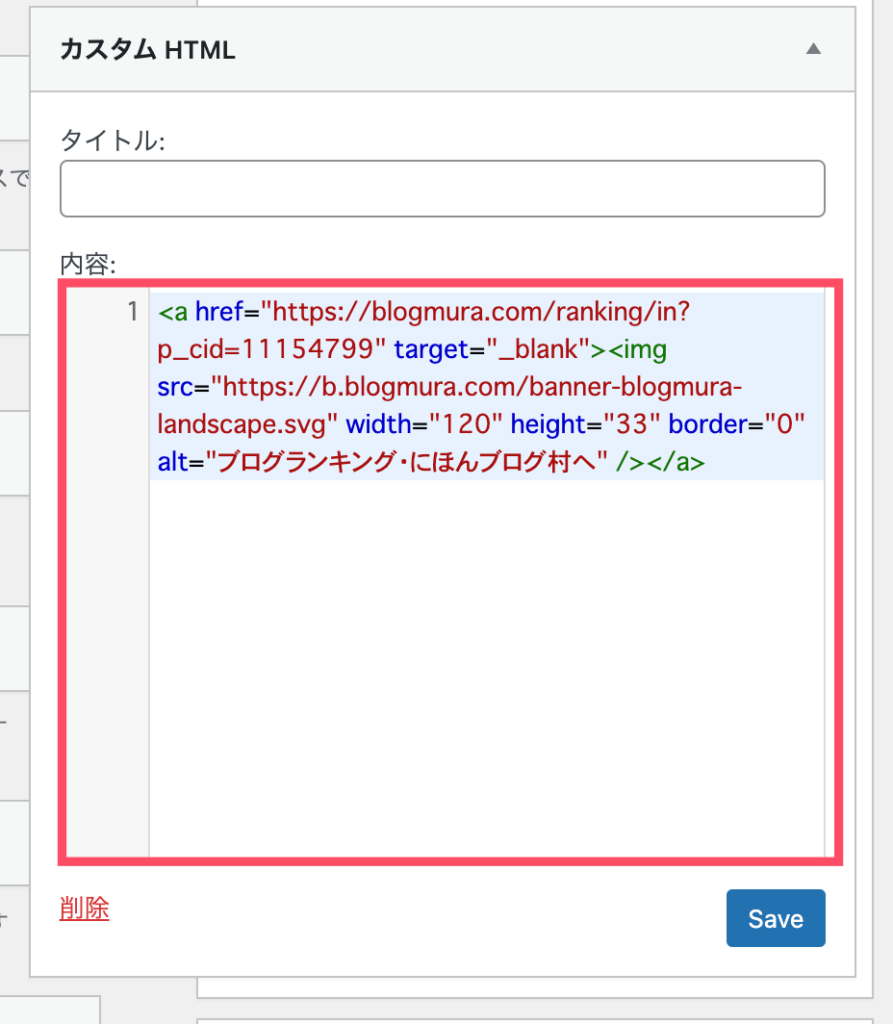Click the height="33" attribute in code
893x1024 pixels.
(585, 424)
